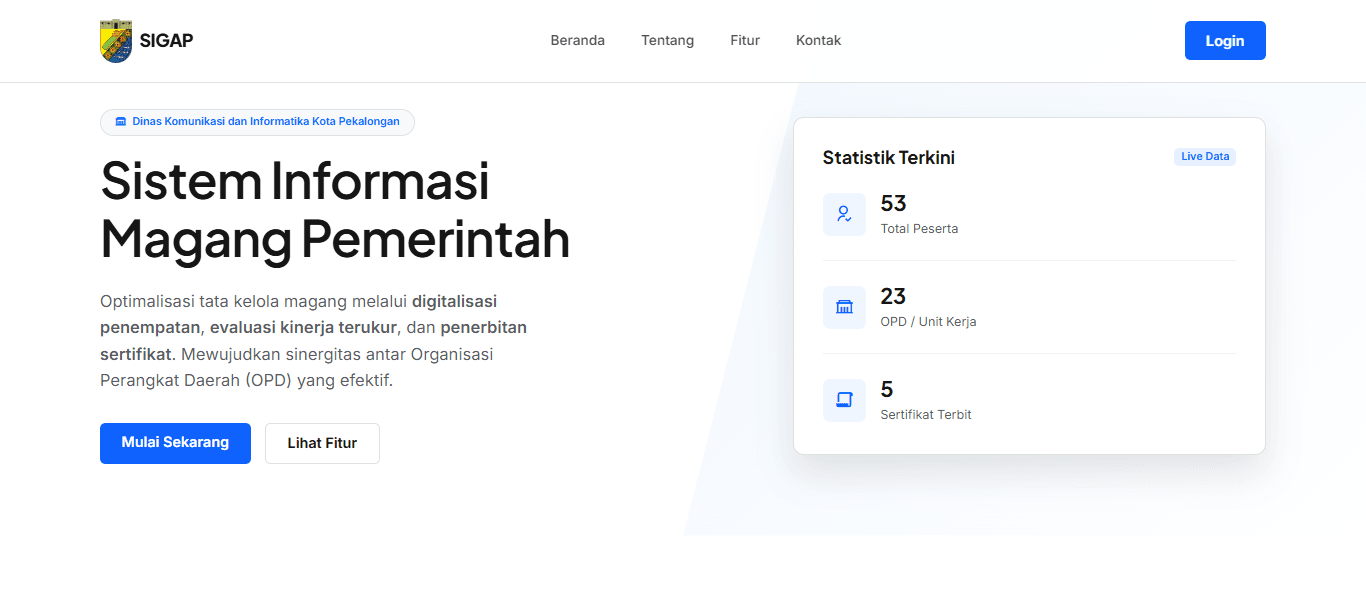Click the Dinas Komunikasi dan Informatika pill badge
Image resolution: width=1366 pixels, height=605 pixels.
(257, 122)
